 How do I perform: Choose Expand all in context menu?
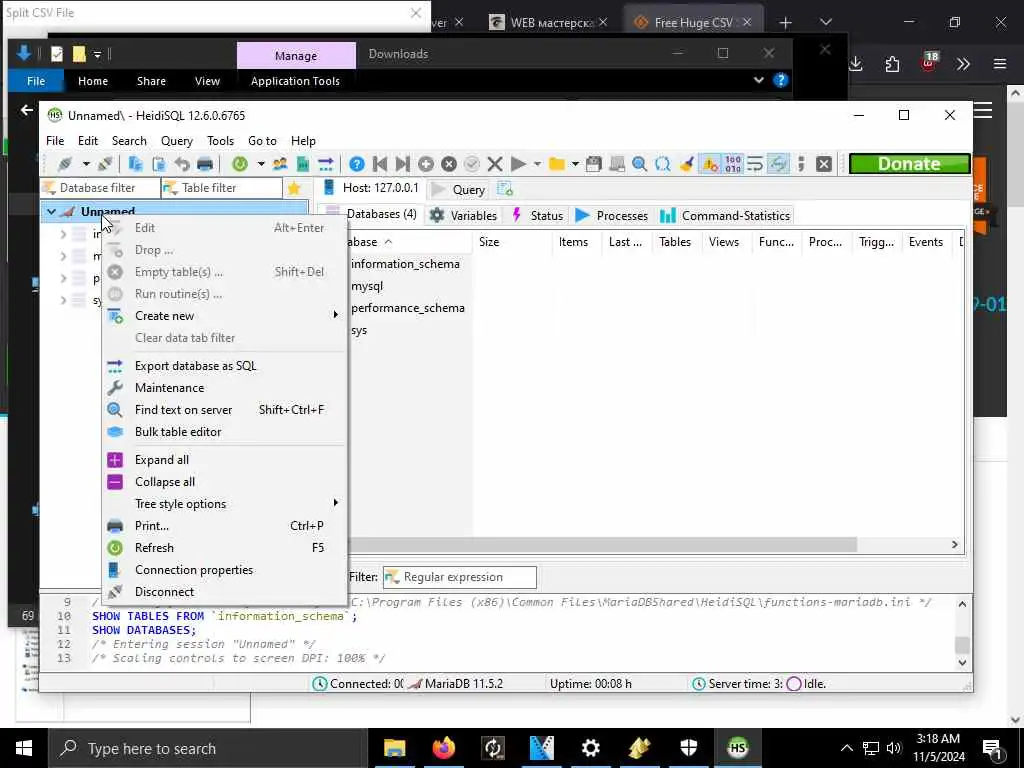pyautogui.click(x=226, y=460)
